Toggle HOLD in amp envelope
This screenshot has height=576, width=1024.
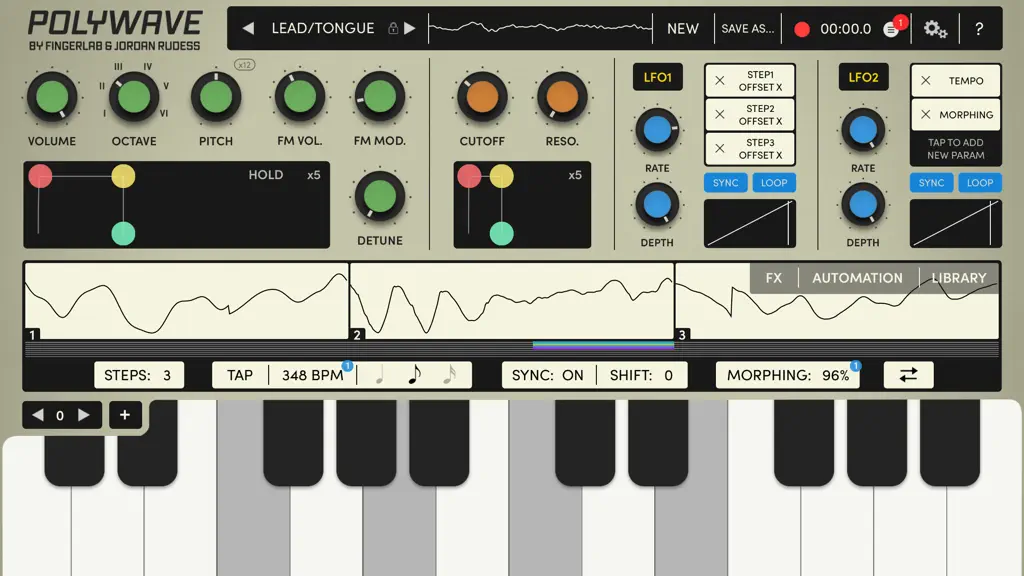(266, 175)
